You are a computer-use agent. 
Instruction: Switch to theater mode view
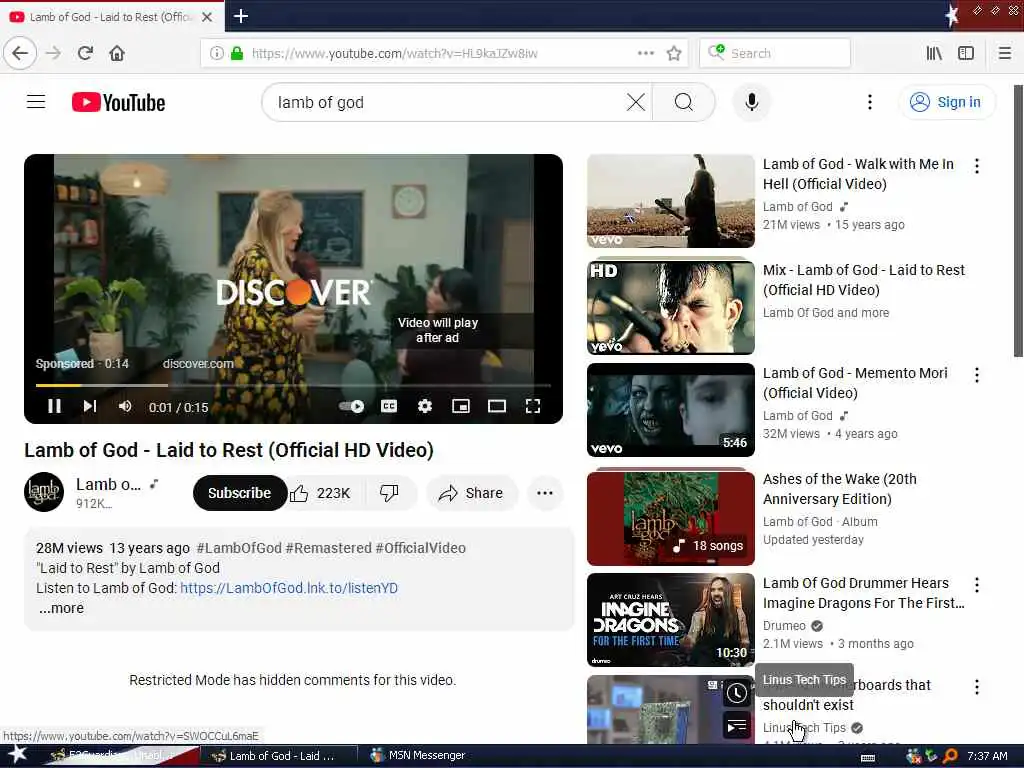[x=496, y=406]
